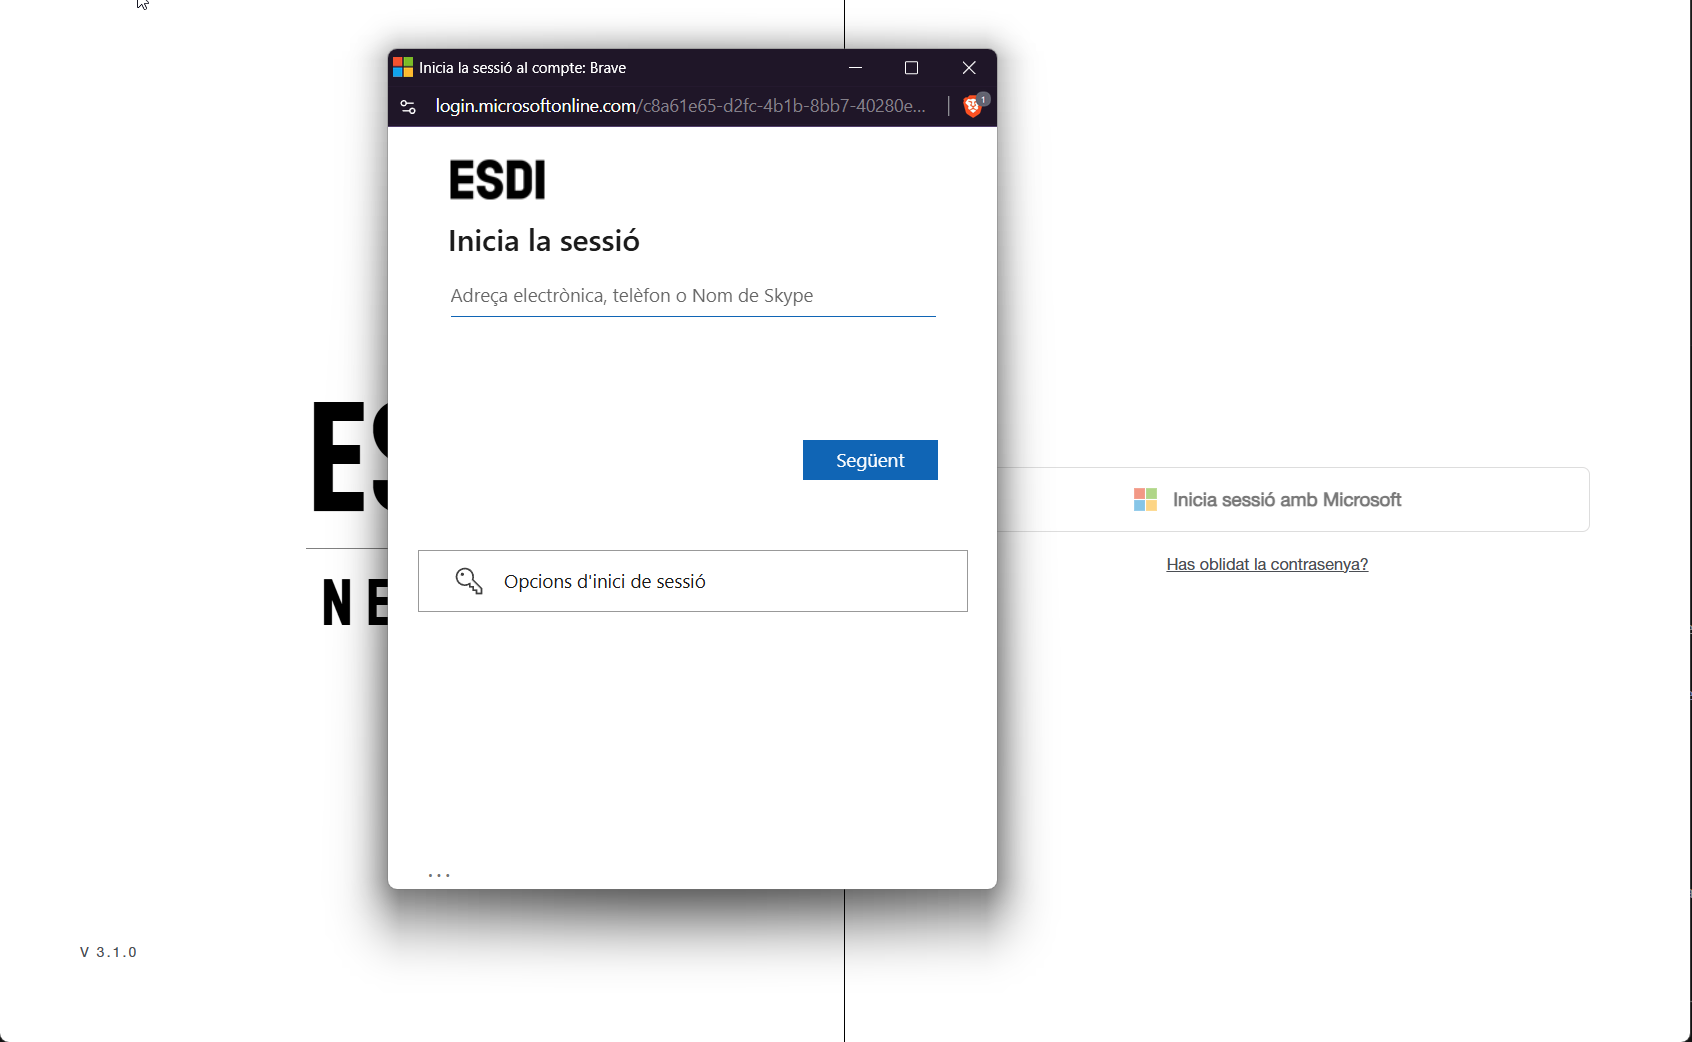Screen dimensions: 1692x1042
Task: Click the key icon in sign-in options
Action: (469, 581)
